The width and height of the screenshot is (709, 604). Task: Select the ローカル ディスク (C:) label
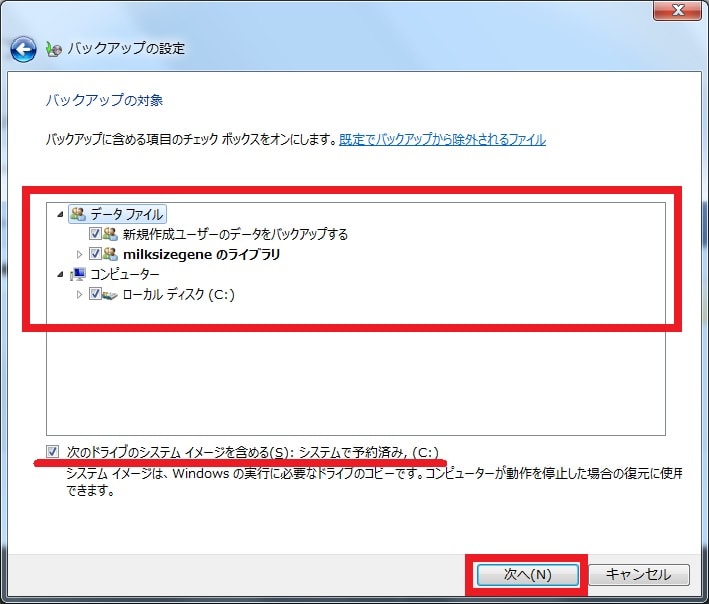tap(179, 295)
